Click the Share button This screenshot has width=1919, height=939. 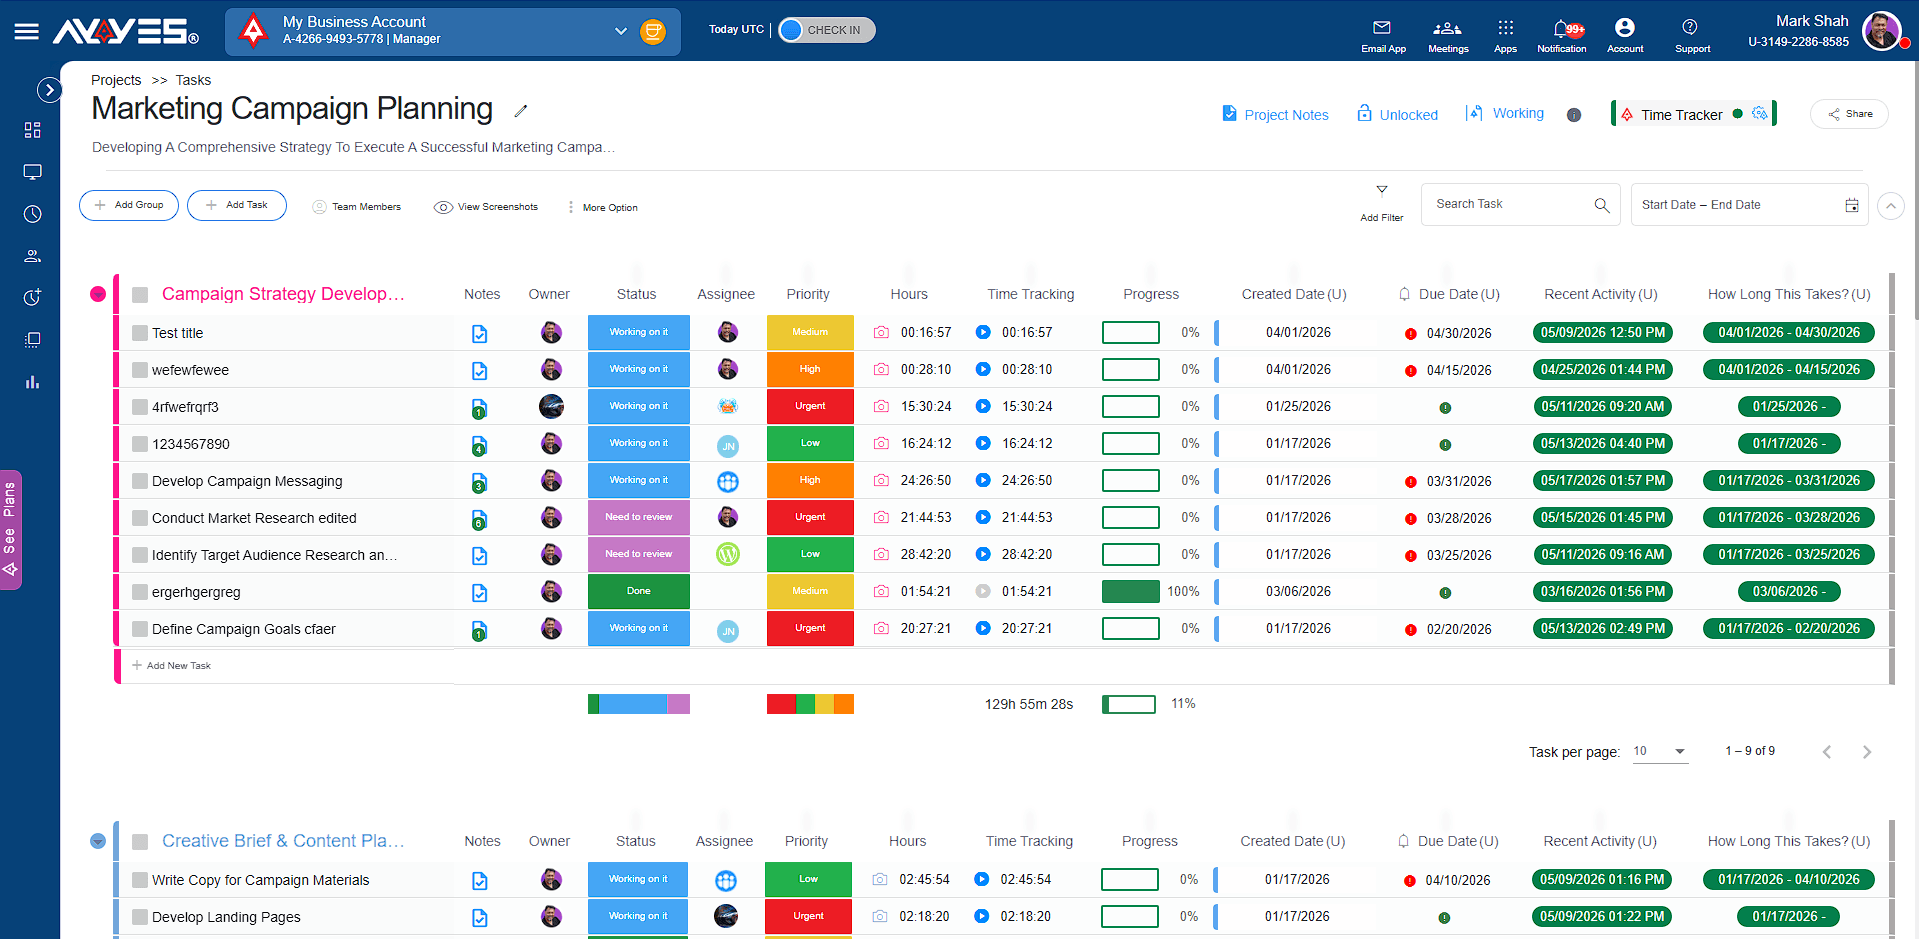coord(1849,114)
